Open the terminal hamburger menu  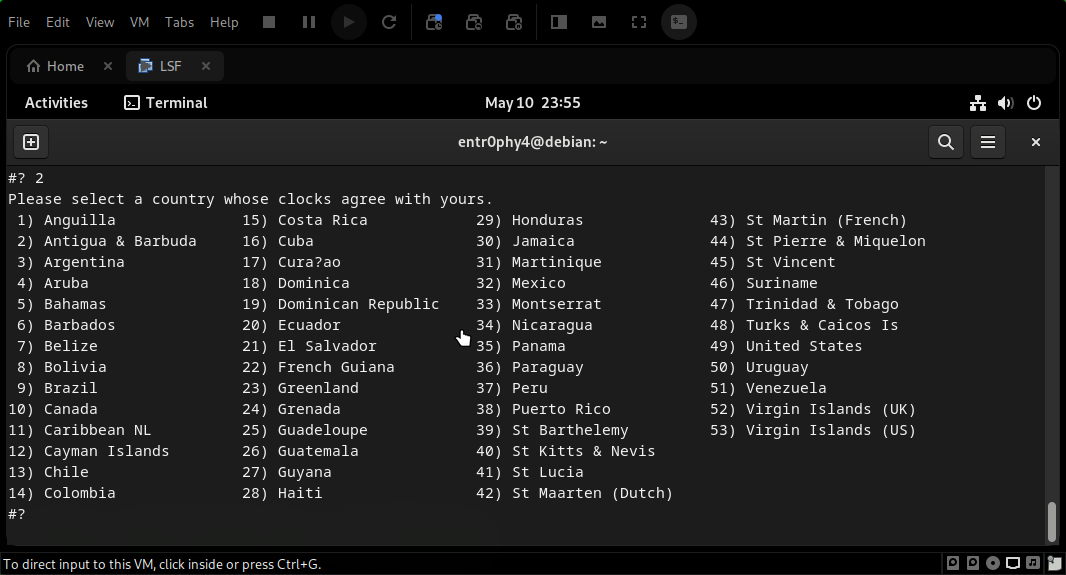tap(988, 142)
